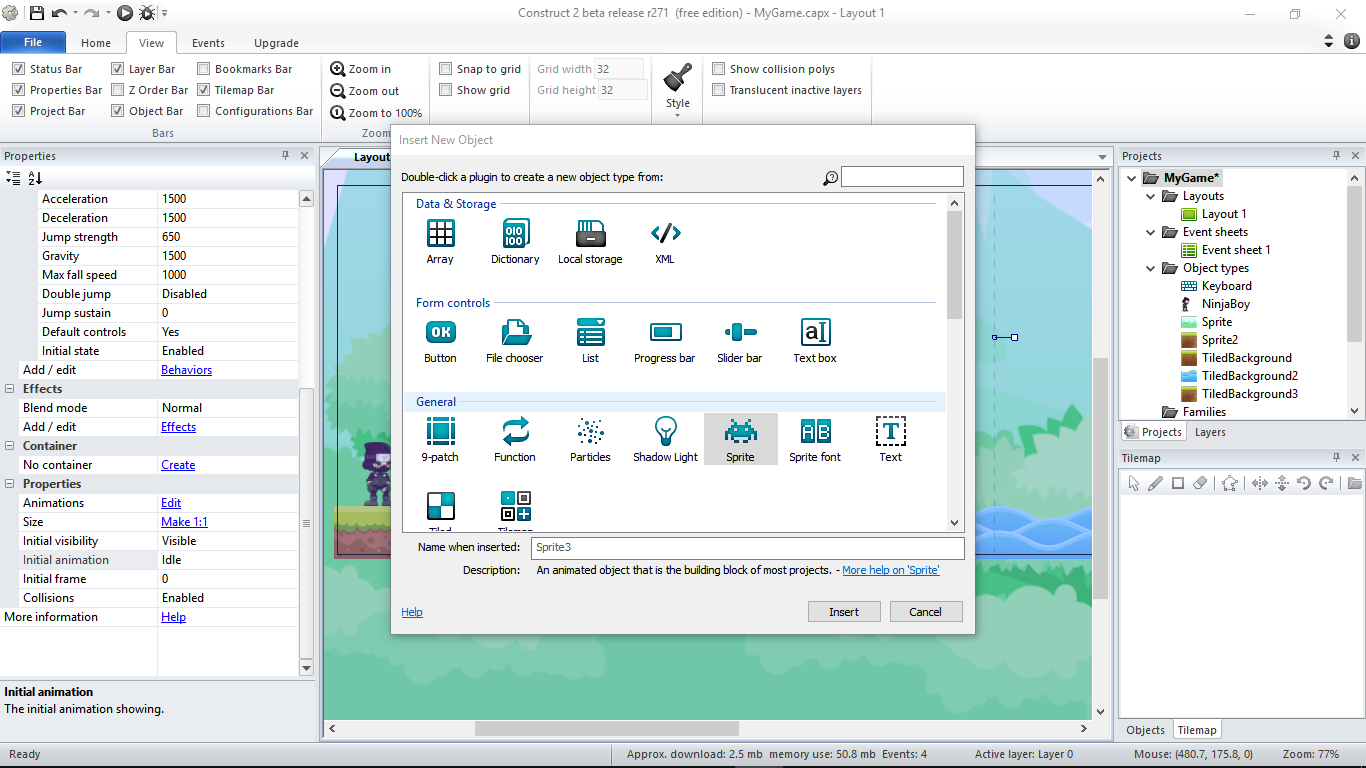1366x768 pixels.
Task: Collapse the Object types folder
Action: tap(1151, 268)
